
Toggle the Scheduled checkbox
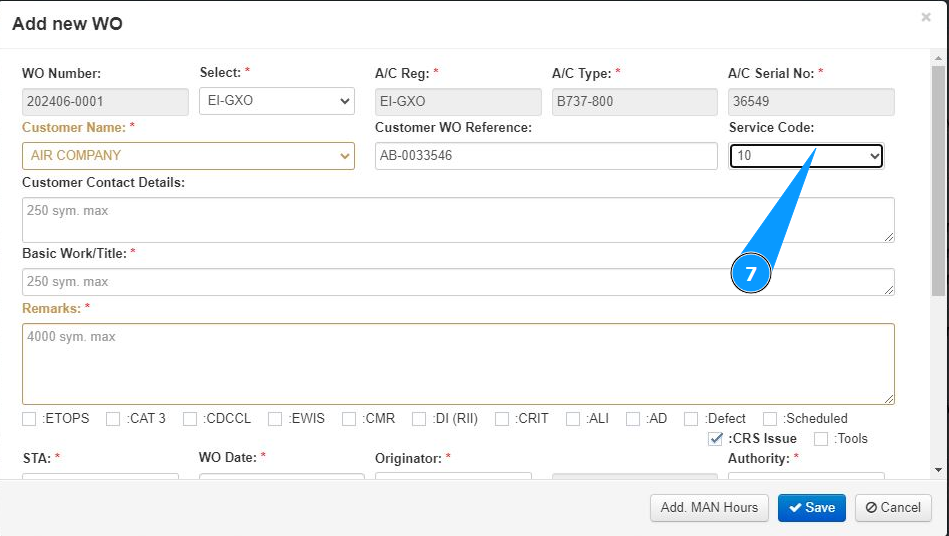[x=770, y=419]
